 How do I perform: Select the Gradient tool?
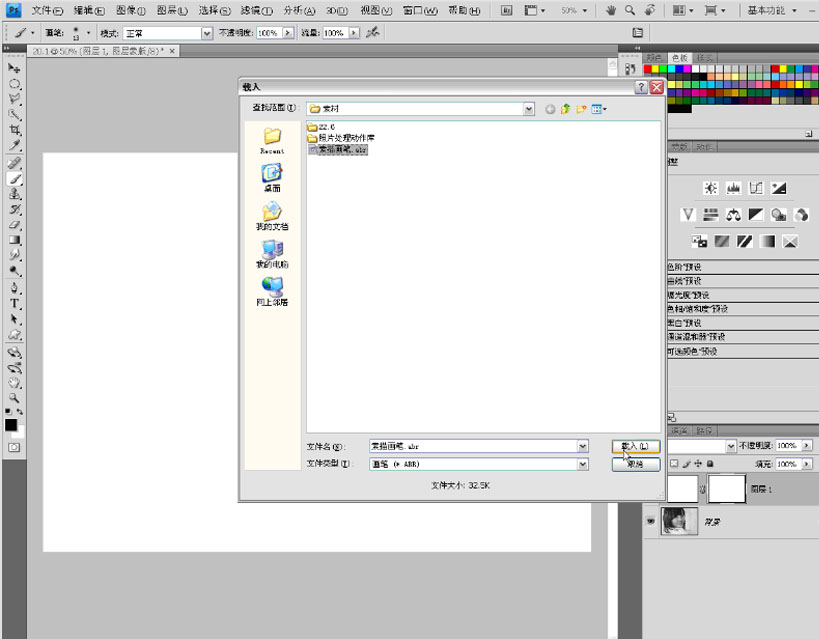[x=14, y=240]
